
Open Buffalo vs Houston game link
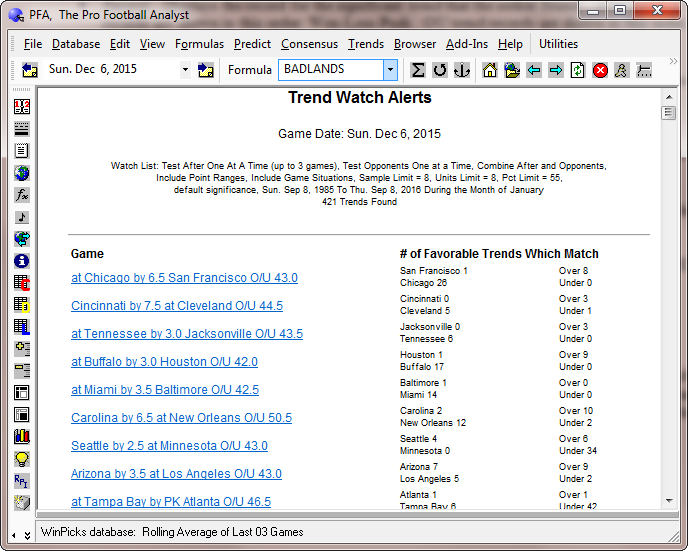[164, 362]
